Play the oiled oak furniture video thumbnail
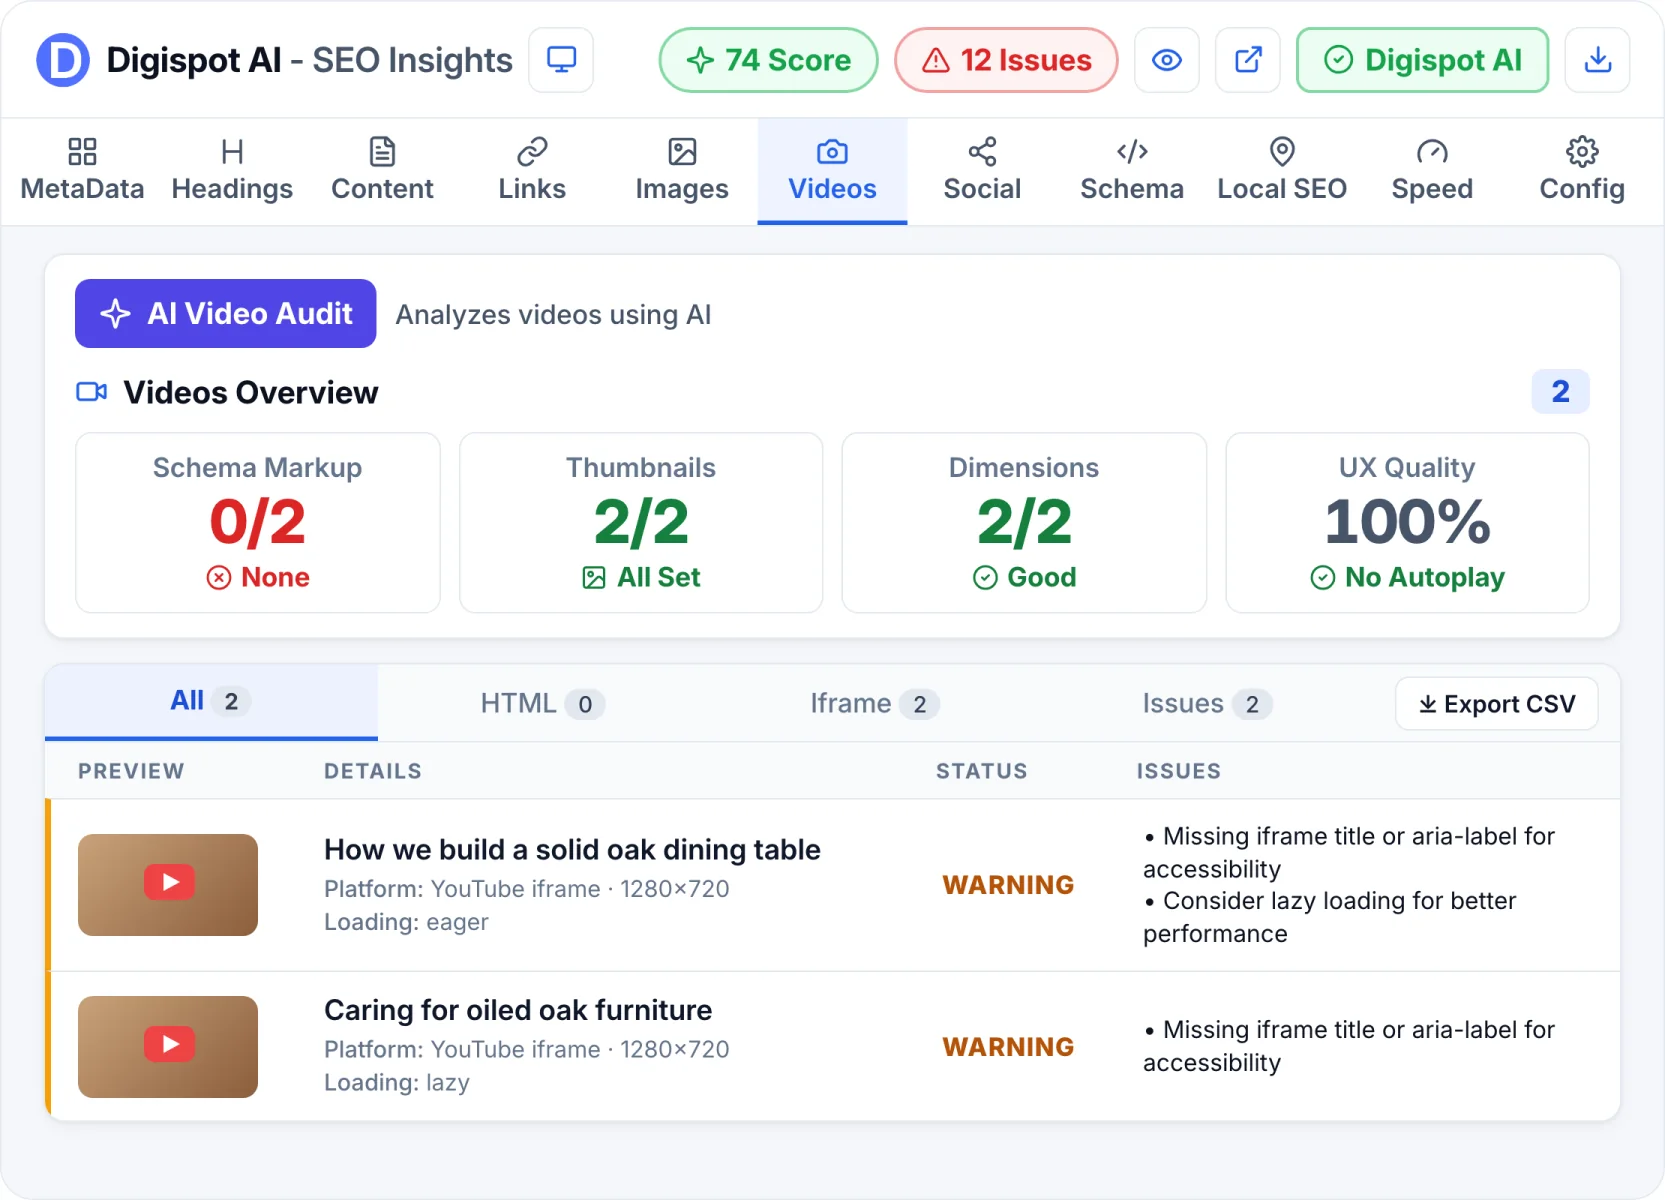 tap(168, 1047)
